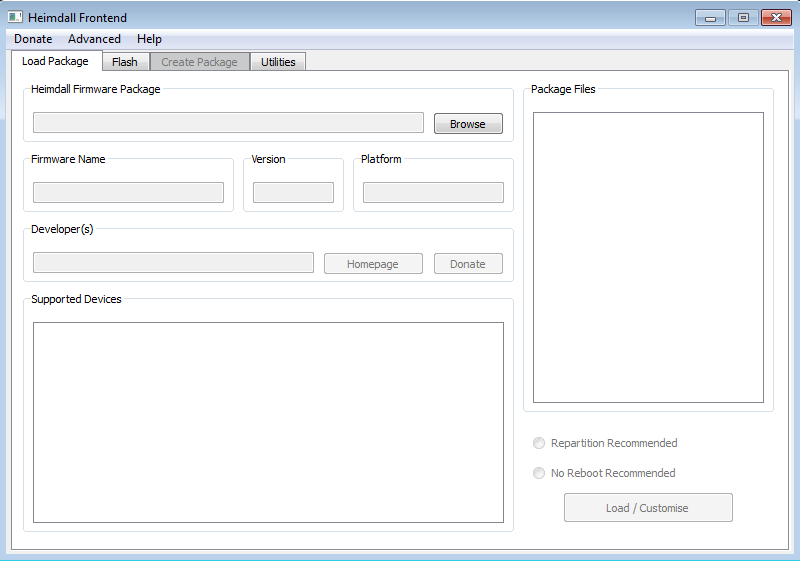Click the Version field
The height and width of the screenshot is (561, 800).
pyautogui.click(x=293, y=192)
